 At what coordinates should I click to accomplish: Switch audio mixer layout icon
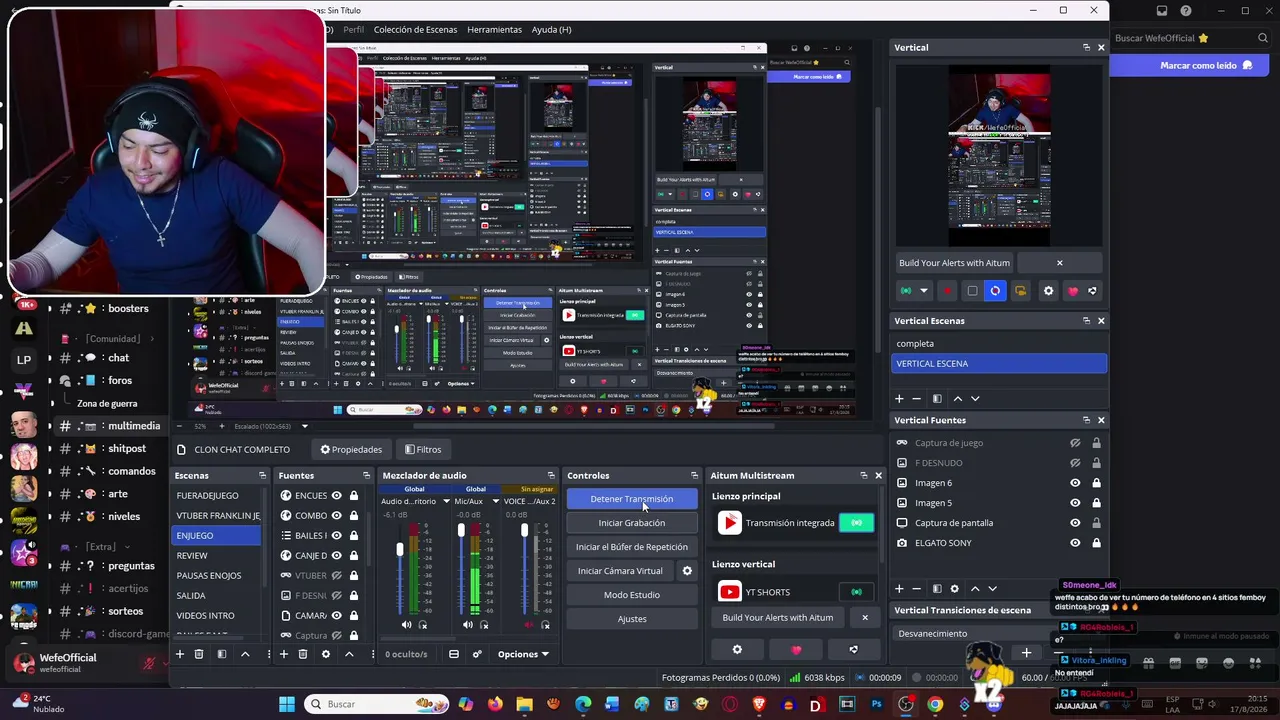tap(454, 654)
